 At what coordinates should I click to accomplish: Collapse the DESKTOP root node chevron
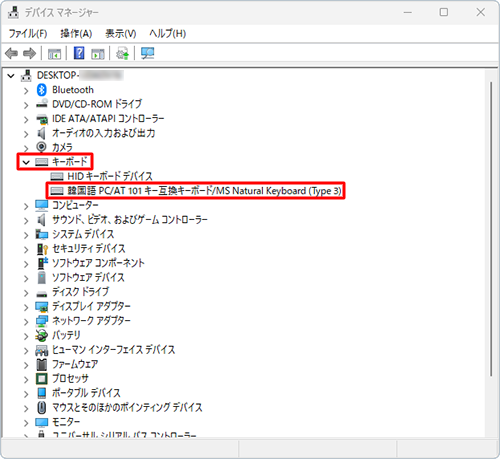11,76
